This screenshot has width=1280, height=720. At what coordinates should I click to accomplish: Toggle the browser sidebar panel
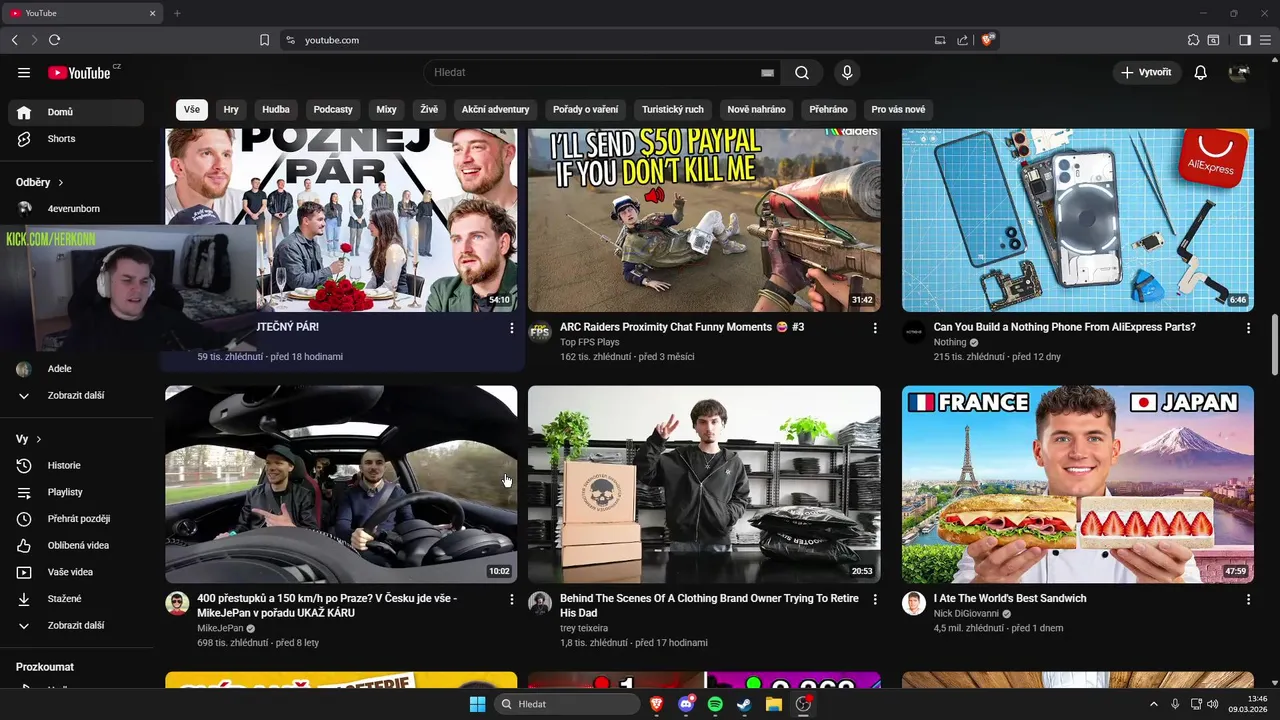1245,40
